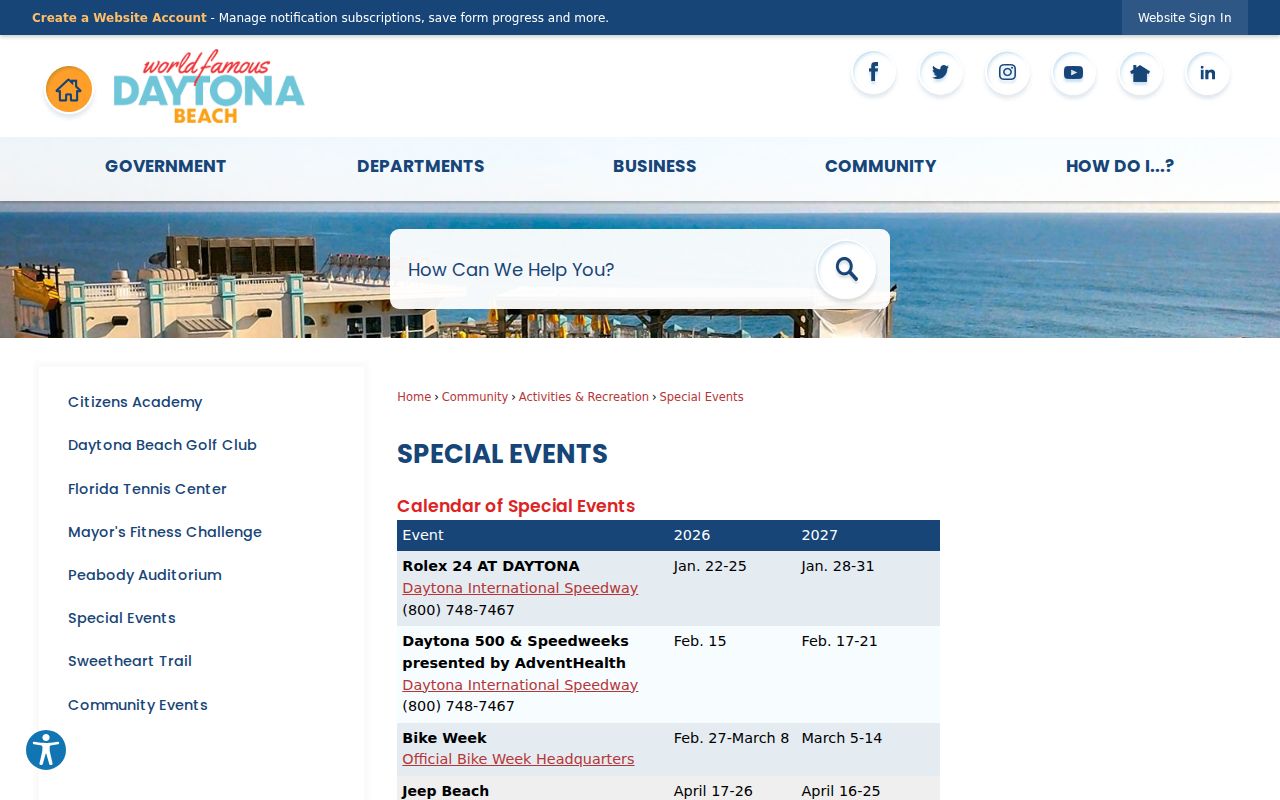Open Speedway link under Rolex 24
This screenshot has height=800, width=1280.
click(x=520, y=588)
